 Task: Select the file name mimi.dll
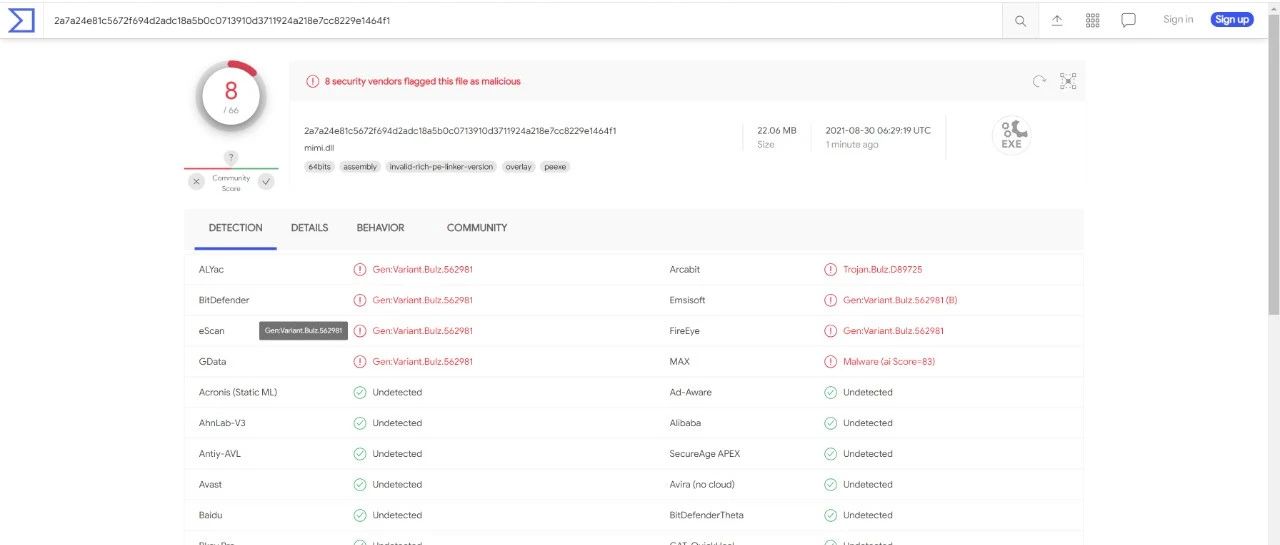coord(319,147)
